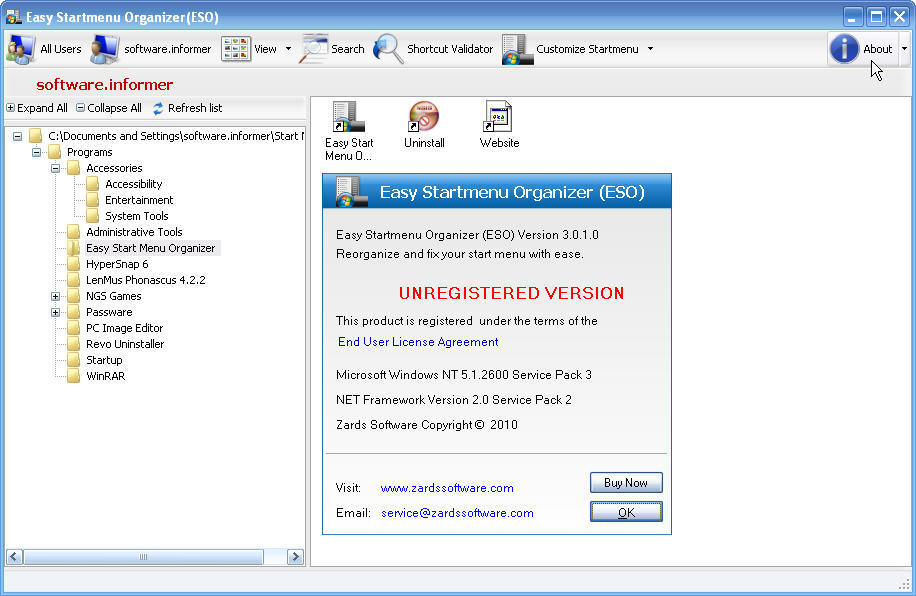Screen dimensions: 916x596
Task: Click Collapse All minus icon
Action: (x=81, y=108)
